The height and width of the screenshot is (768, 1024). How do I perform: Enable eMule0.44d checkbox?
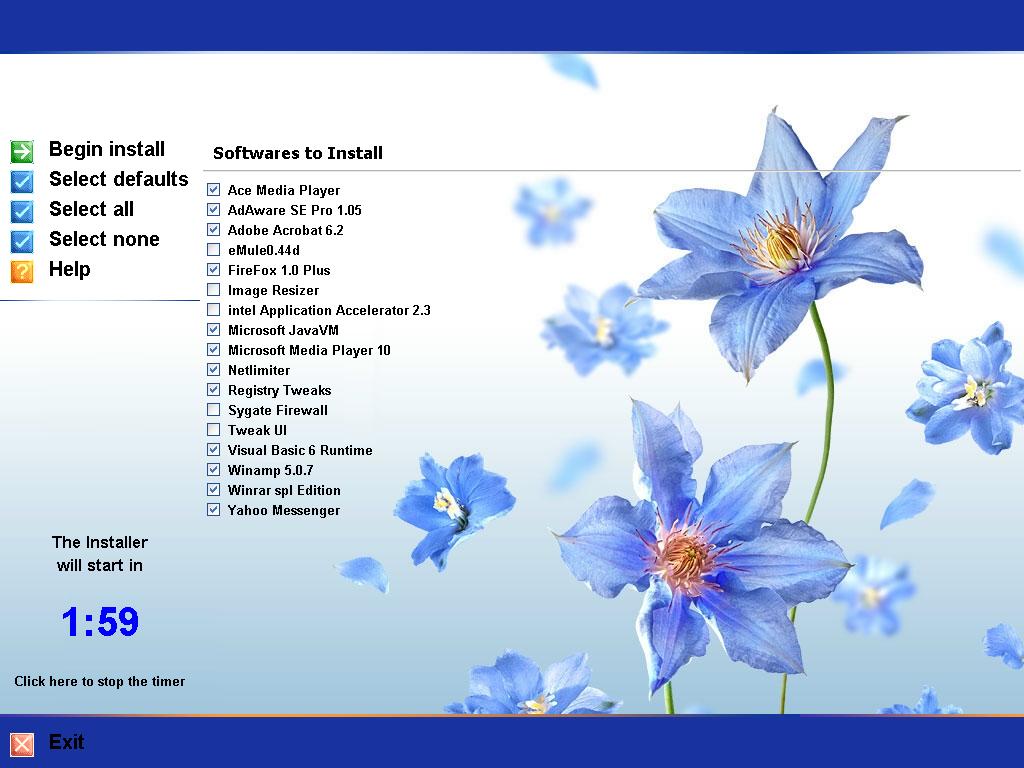click(x=214, y=249)
